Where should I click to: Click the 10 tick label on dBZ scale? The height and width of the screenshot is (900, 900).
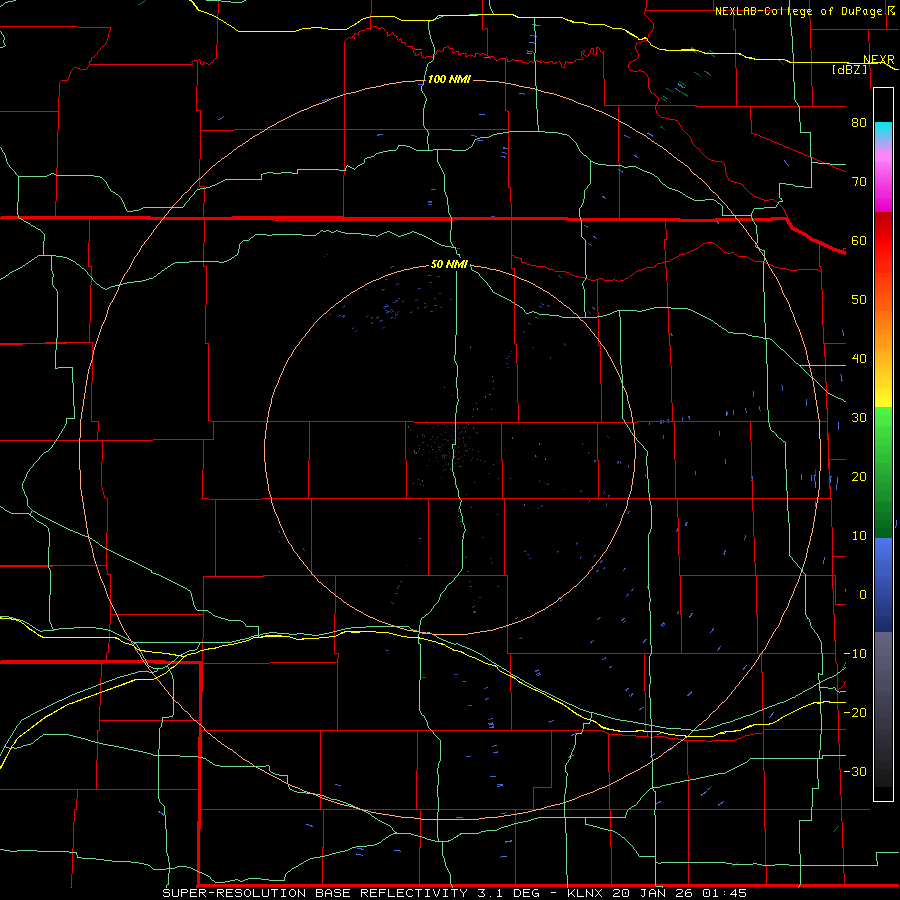click(859, 536)
